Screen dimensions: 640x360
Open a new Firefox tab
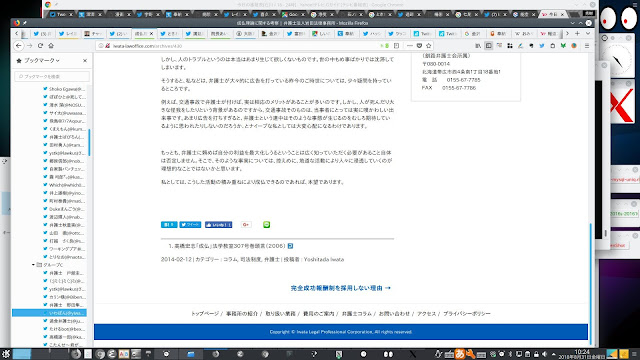pos(577,33)
